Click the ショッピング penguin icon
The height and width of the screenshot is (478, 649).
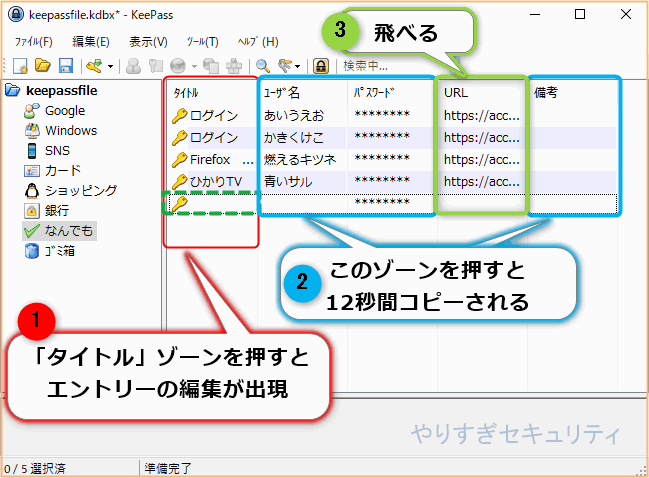tap(31, 191)
